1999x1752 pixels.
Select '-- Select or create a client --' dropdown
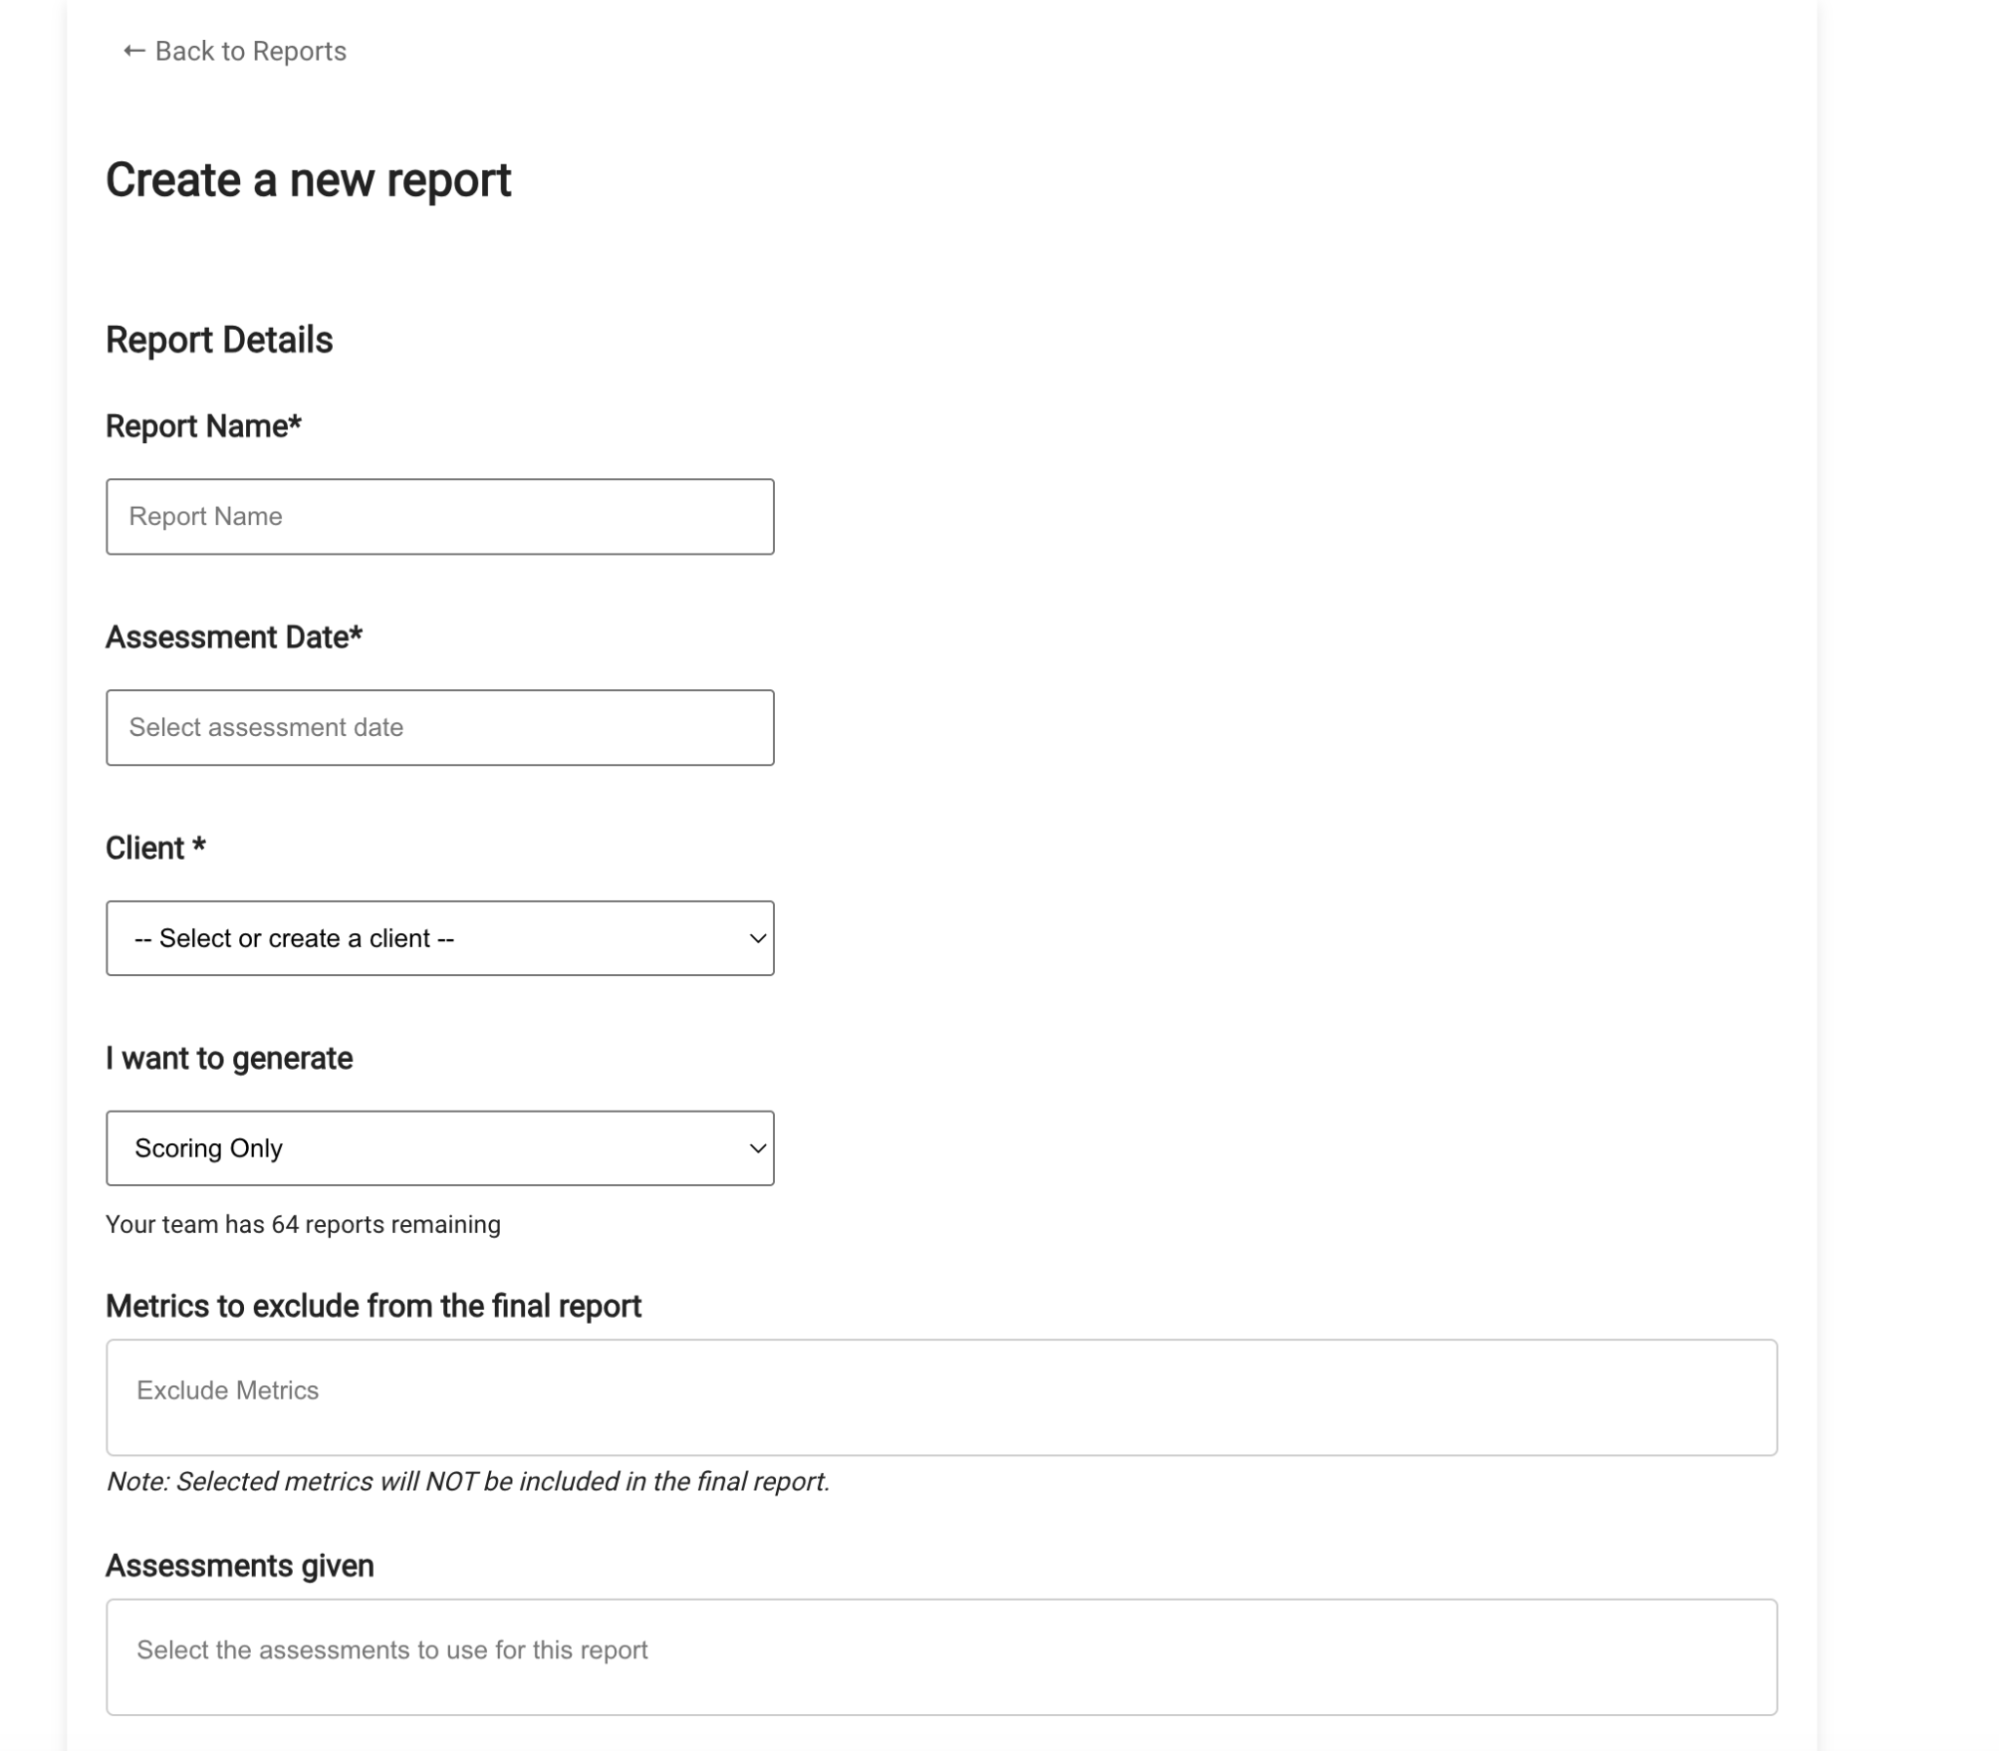(x=440, y=937)
